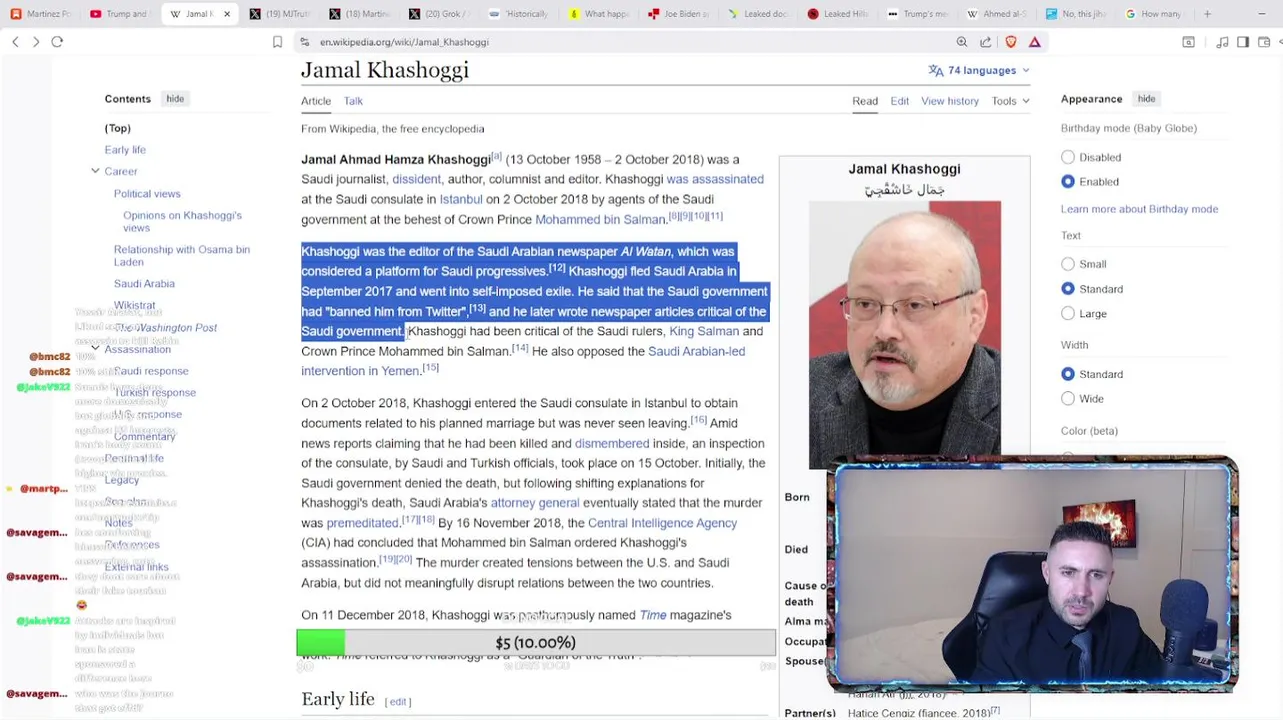This screenshot has height=720, width=1283.
Task: Click the zoom magnifier icon in address bar
Action: tap(962, 42)
